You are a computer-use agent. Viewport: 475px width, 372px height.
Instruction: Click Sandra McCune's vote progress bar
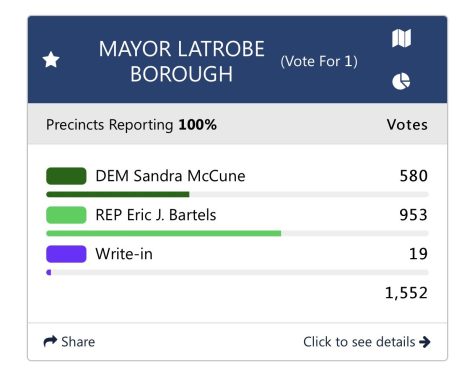(x=237, y=194)
